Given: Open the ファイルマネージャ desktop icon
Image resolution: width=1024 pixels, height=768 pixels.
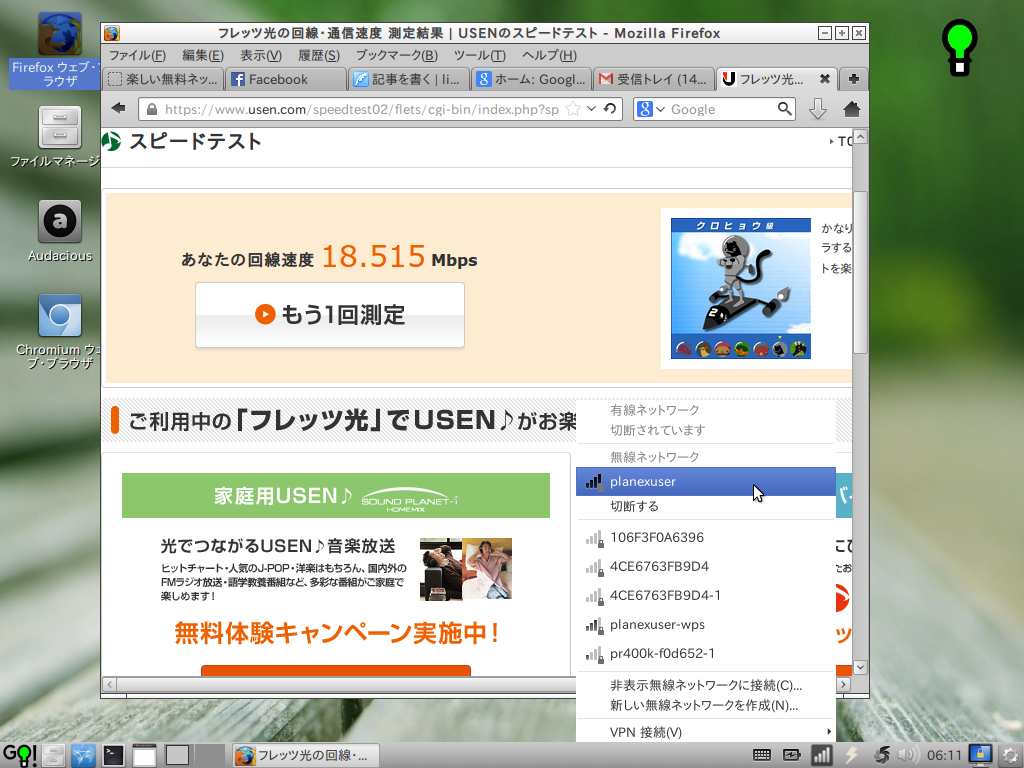Looking at the screenshot, I should click(59, 136).
